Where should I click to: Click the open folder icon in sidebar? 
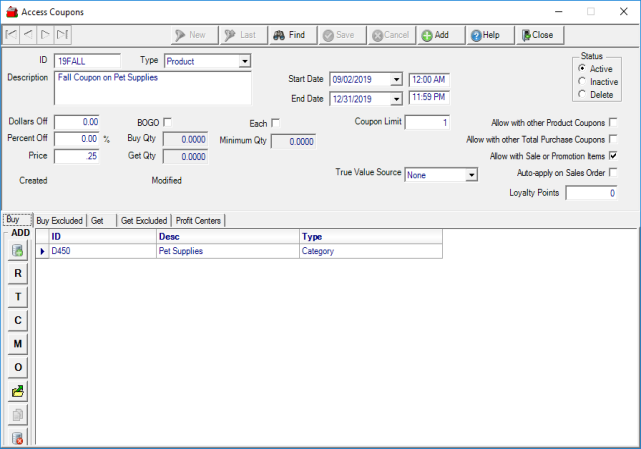[18, 390]
